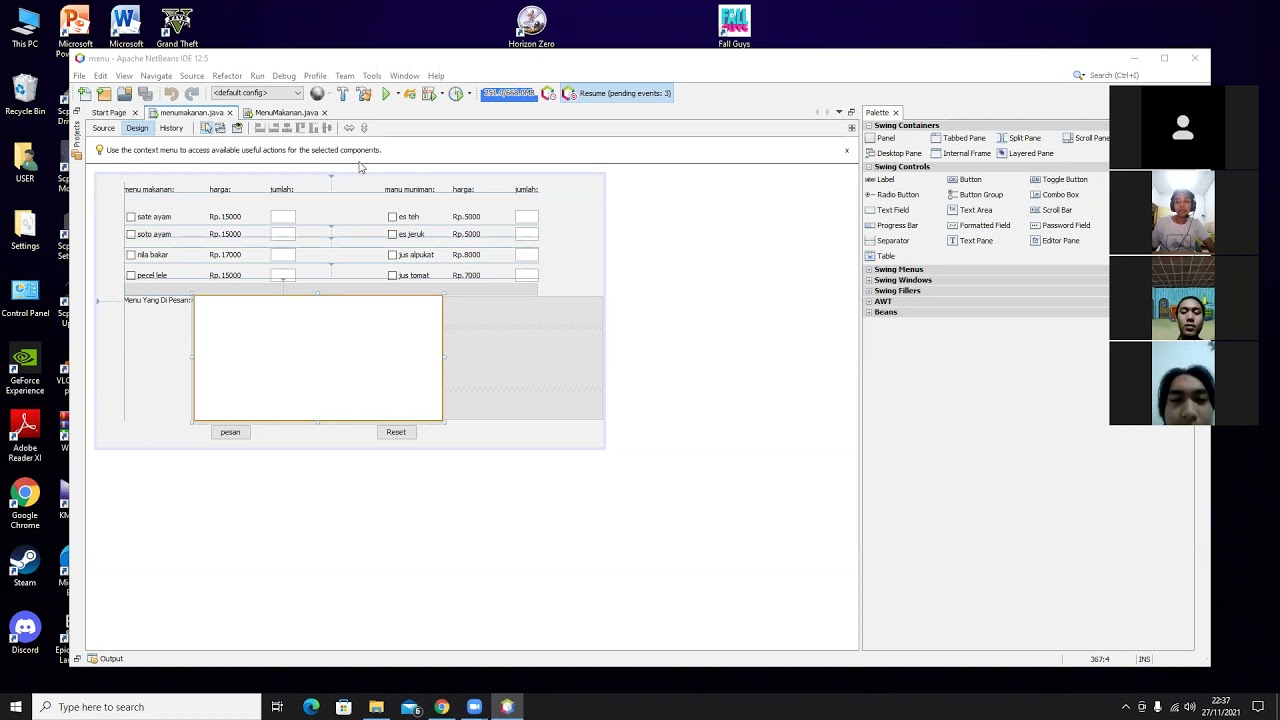Collapse the Swing Containers palette section
The image size is (1280, 720).
(x=869, y=126)
